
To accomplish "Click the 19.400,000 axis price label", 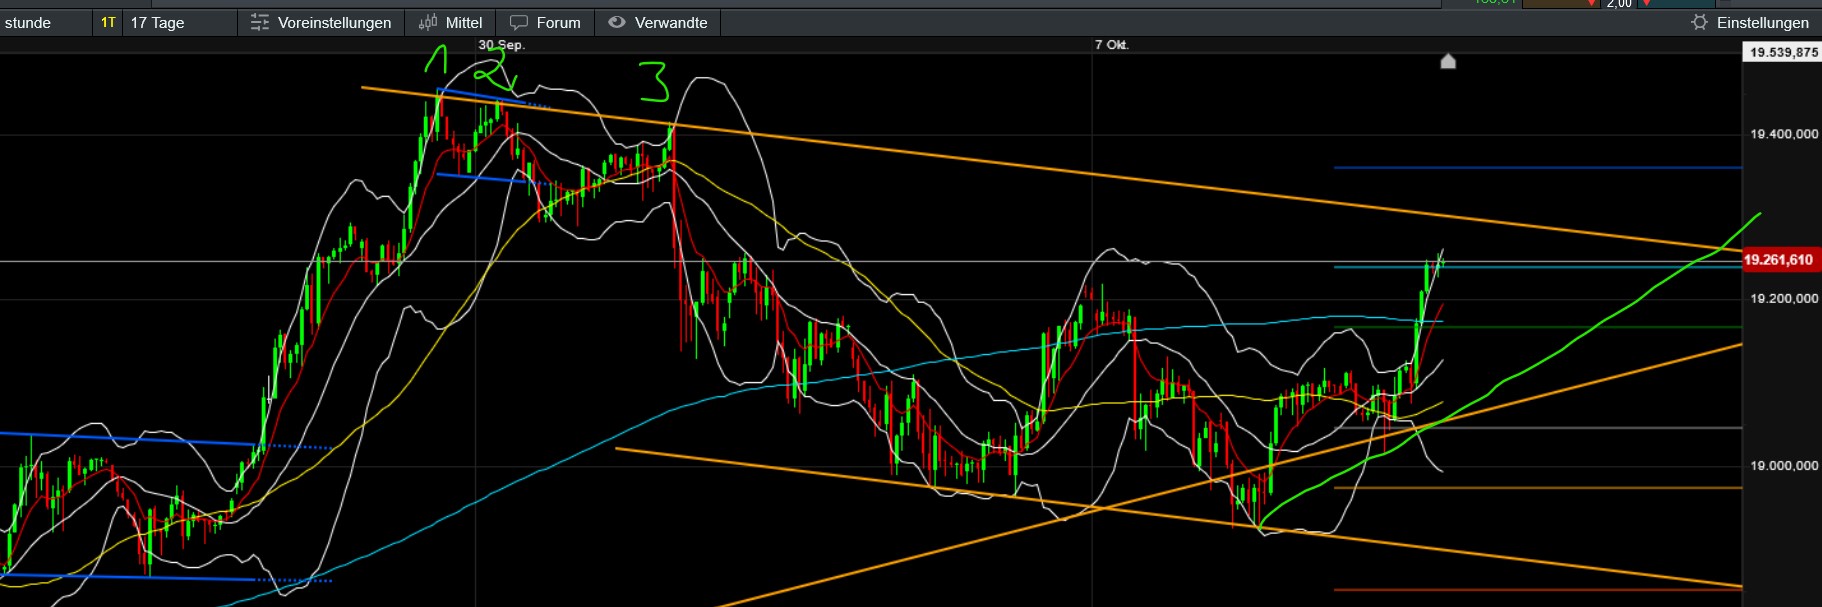I will click(1783, 134).
